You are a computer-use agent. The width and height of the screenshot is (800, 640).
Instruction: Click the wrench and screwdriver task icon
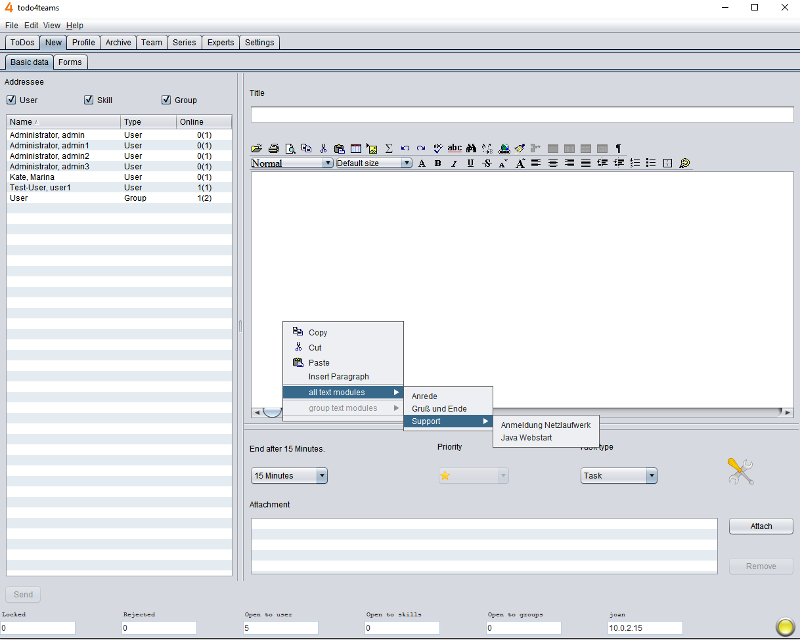(740, 471)
